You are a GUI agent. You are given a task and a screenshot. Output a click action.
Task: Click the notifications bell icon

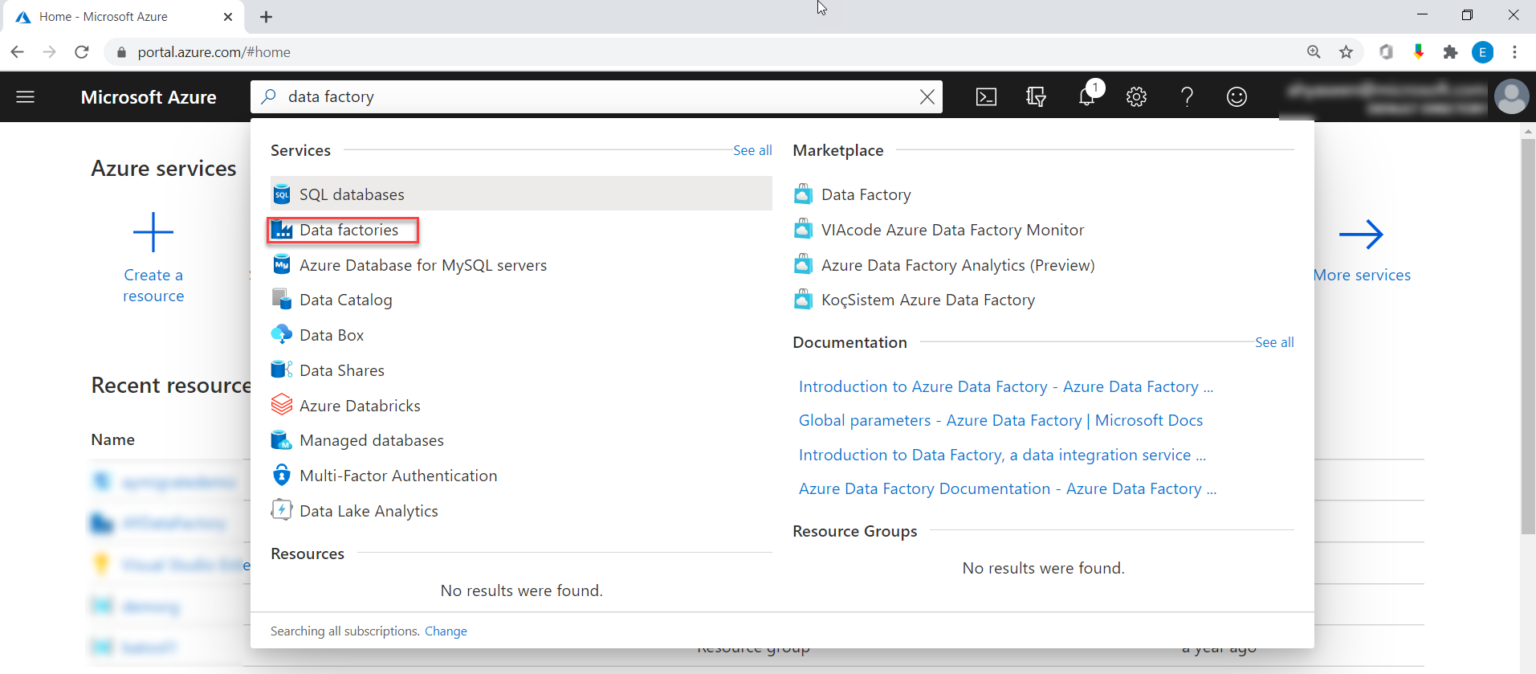(1086, 96)
